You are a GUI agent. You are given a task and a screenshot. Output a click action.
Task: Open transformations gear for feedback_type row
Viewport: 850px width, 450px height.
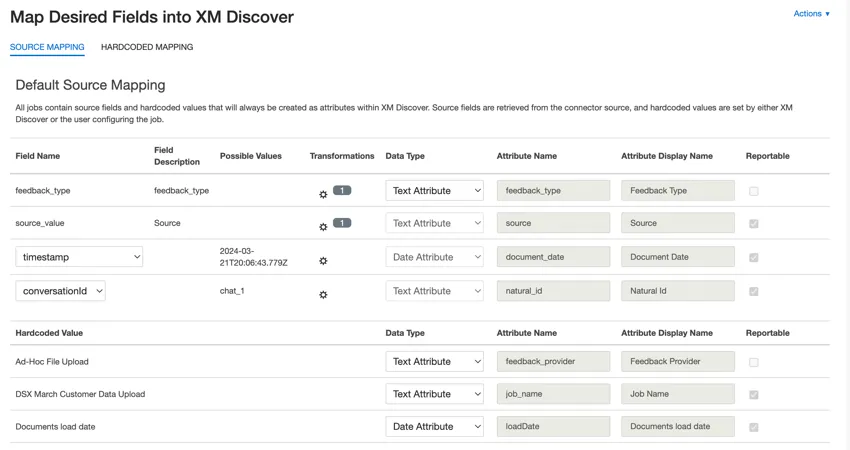tap(323, 194)
